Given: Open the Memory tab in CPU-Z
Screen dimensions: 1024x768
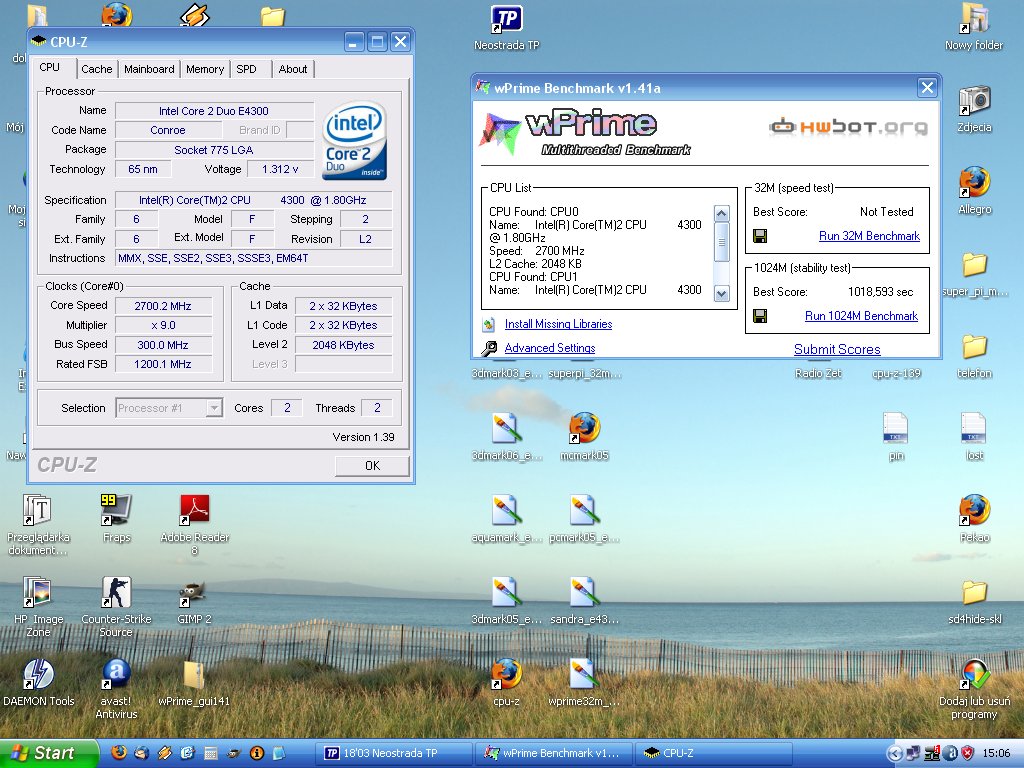Looking at the screenshot, I should (x=204, y=69).
